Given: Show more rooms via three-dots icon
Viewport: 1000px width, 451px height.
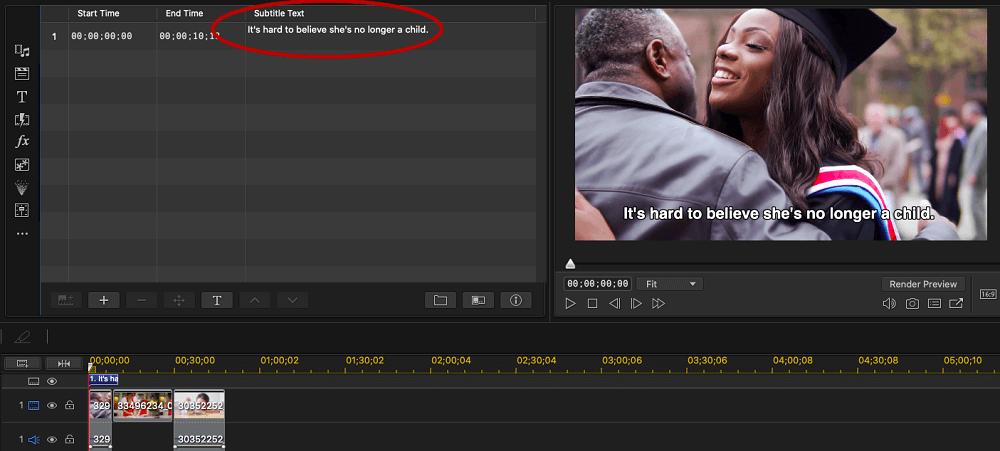Looking at the screenshot, I should (22, 234).
